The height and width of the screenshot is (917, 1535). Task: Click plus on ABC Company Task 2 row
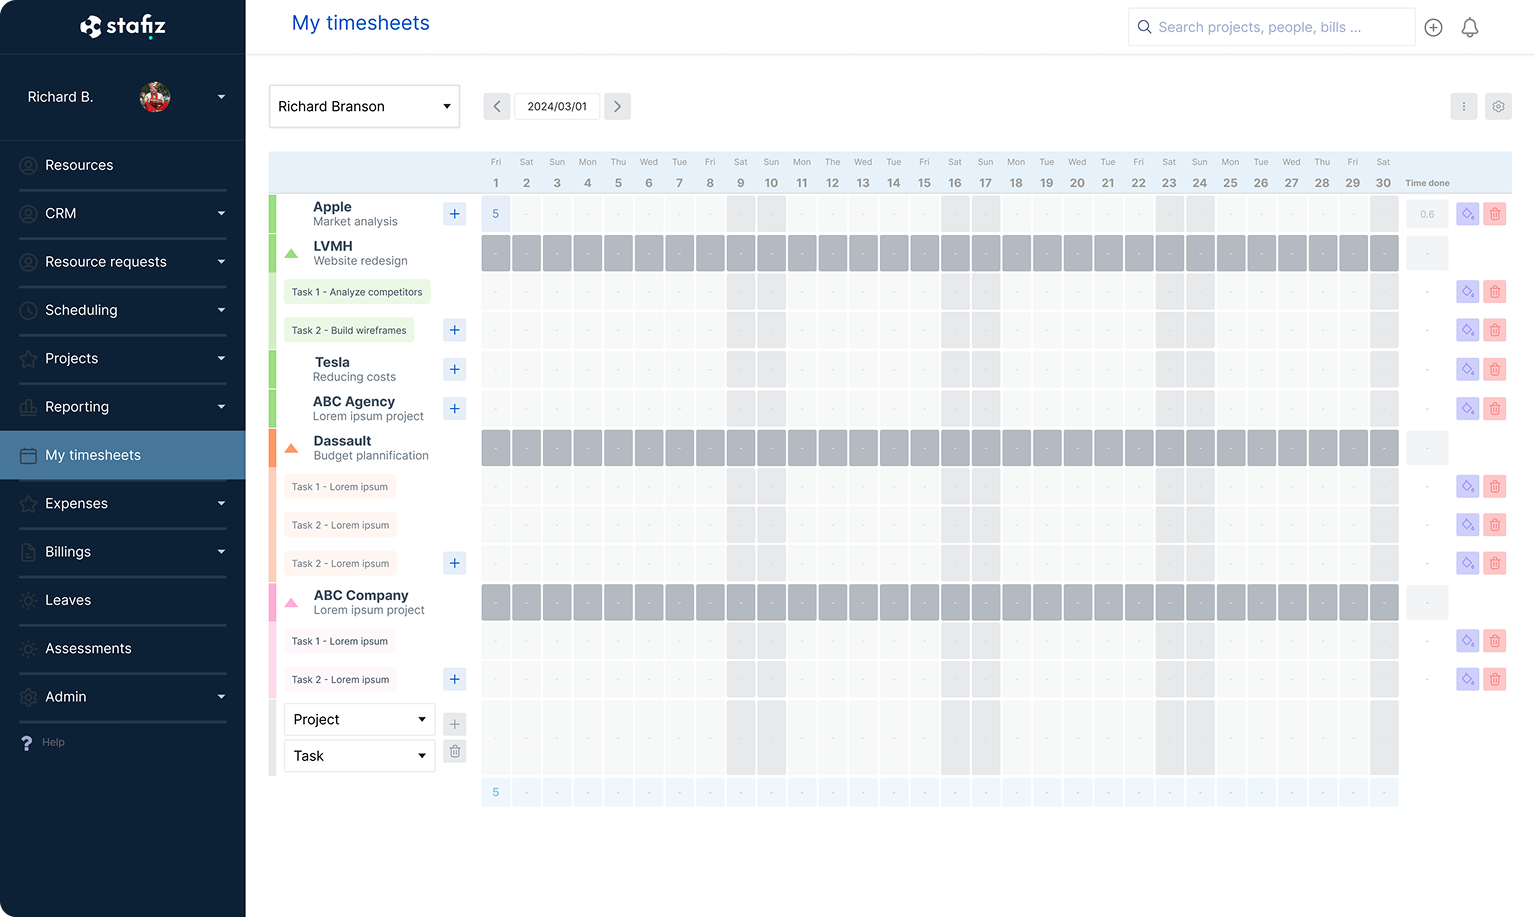(455, 679)
